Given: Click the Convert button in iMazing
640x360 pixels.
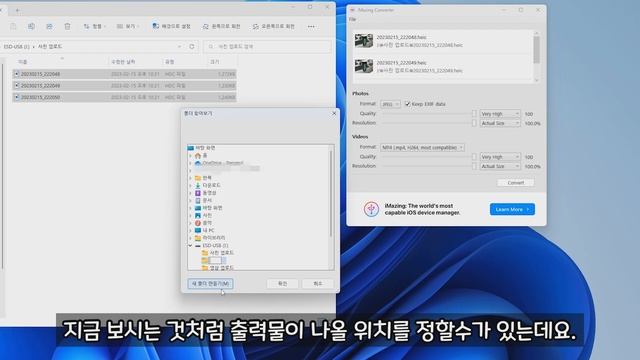Looking at the screenshot, I should pos(516,182).
